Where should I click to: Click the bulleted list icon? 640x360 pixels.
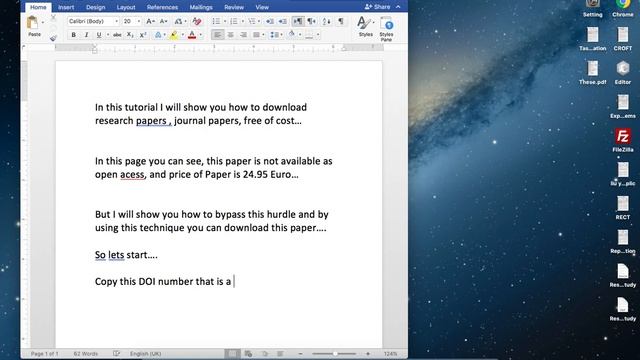(216, 21)
